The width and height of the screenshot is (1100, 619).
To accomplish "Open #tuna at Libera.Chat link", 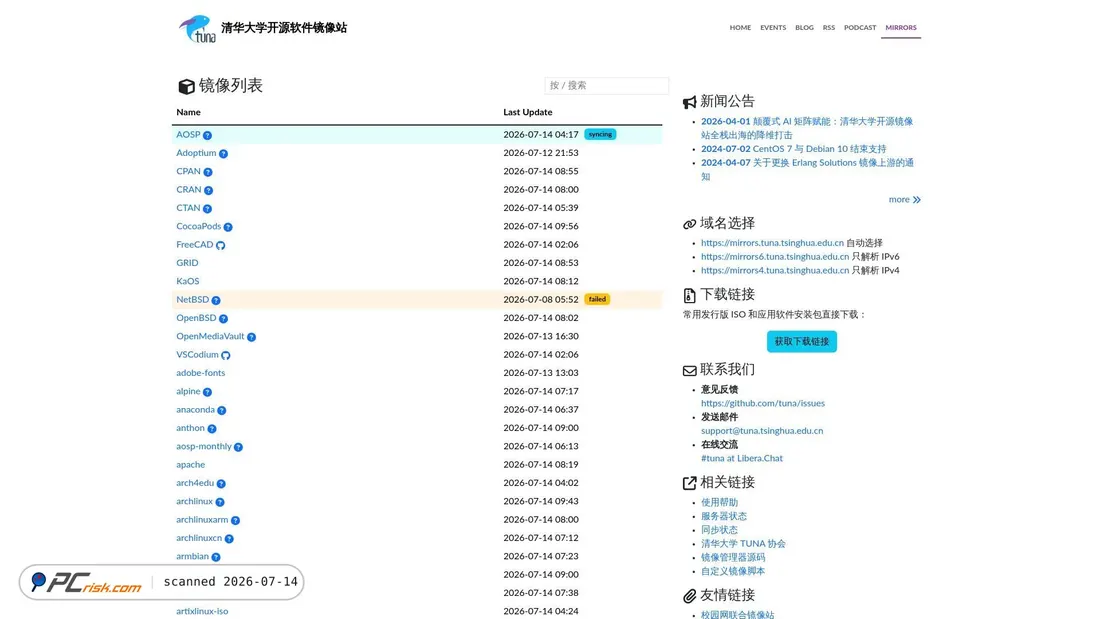I will [742, 458].
